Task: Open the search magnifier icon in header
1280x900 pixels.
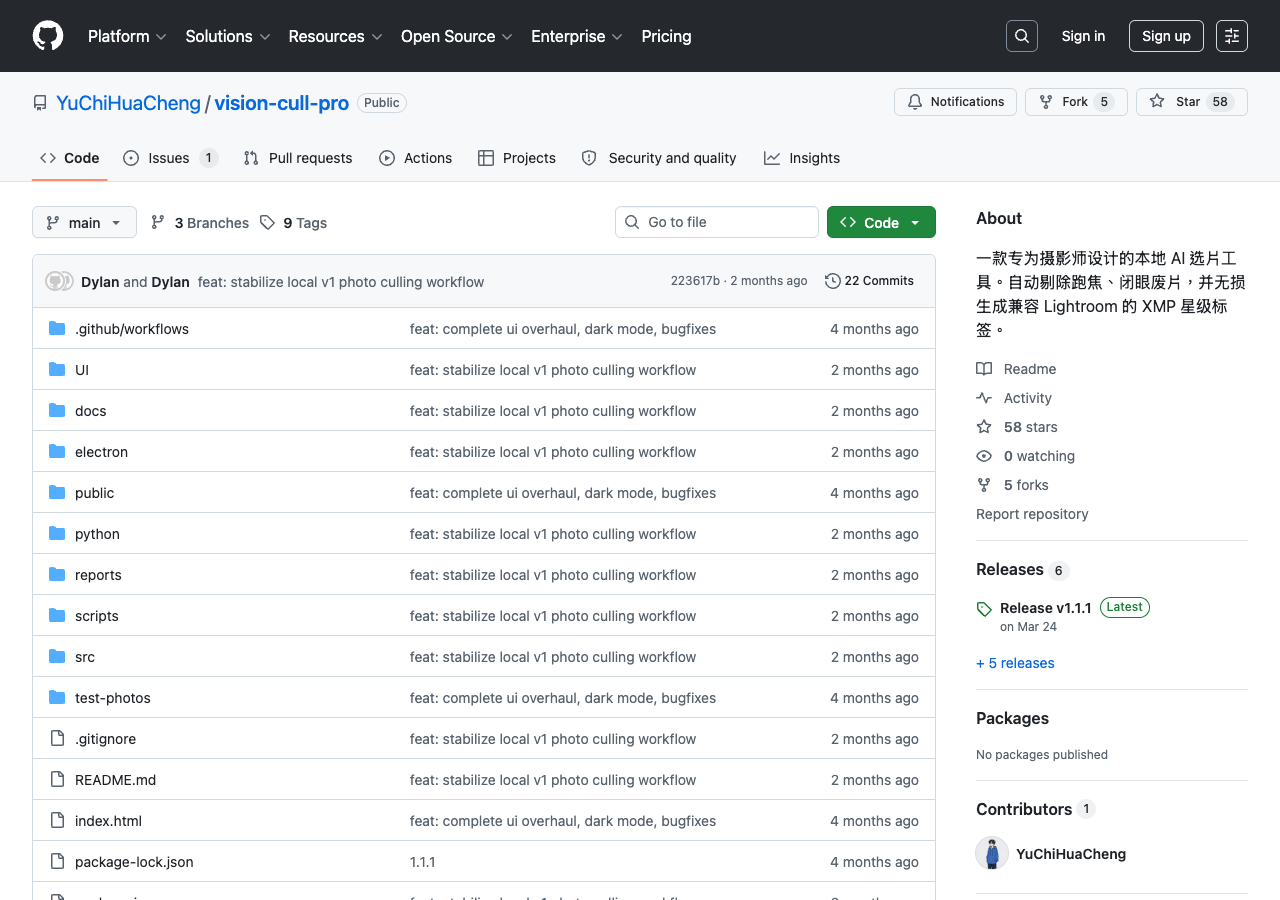Action: 1022,36
